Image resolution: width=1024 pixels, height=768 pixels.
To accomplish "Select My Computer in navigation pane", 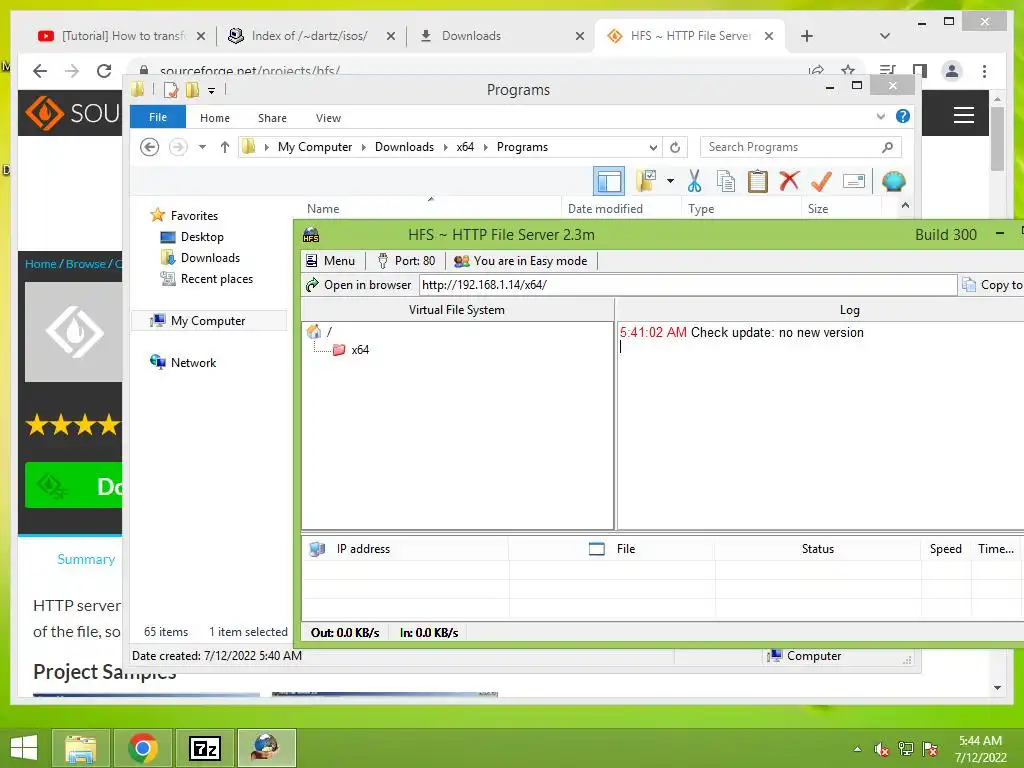I will click(x=208, y=321).
